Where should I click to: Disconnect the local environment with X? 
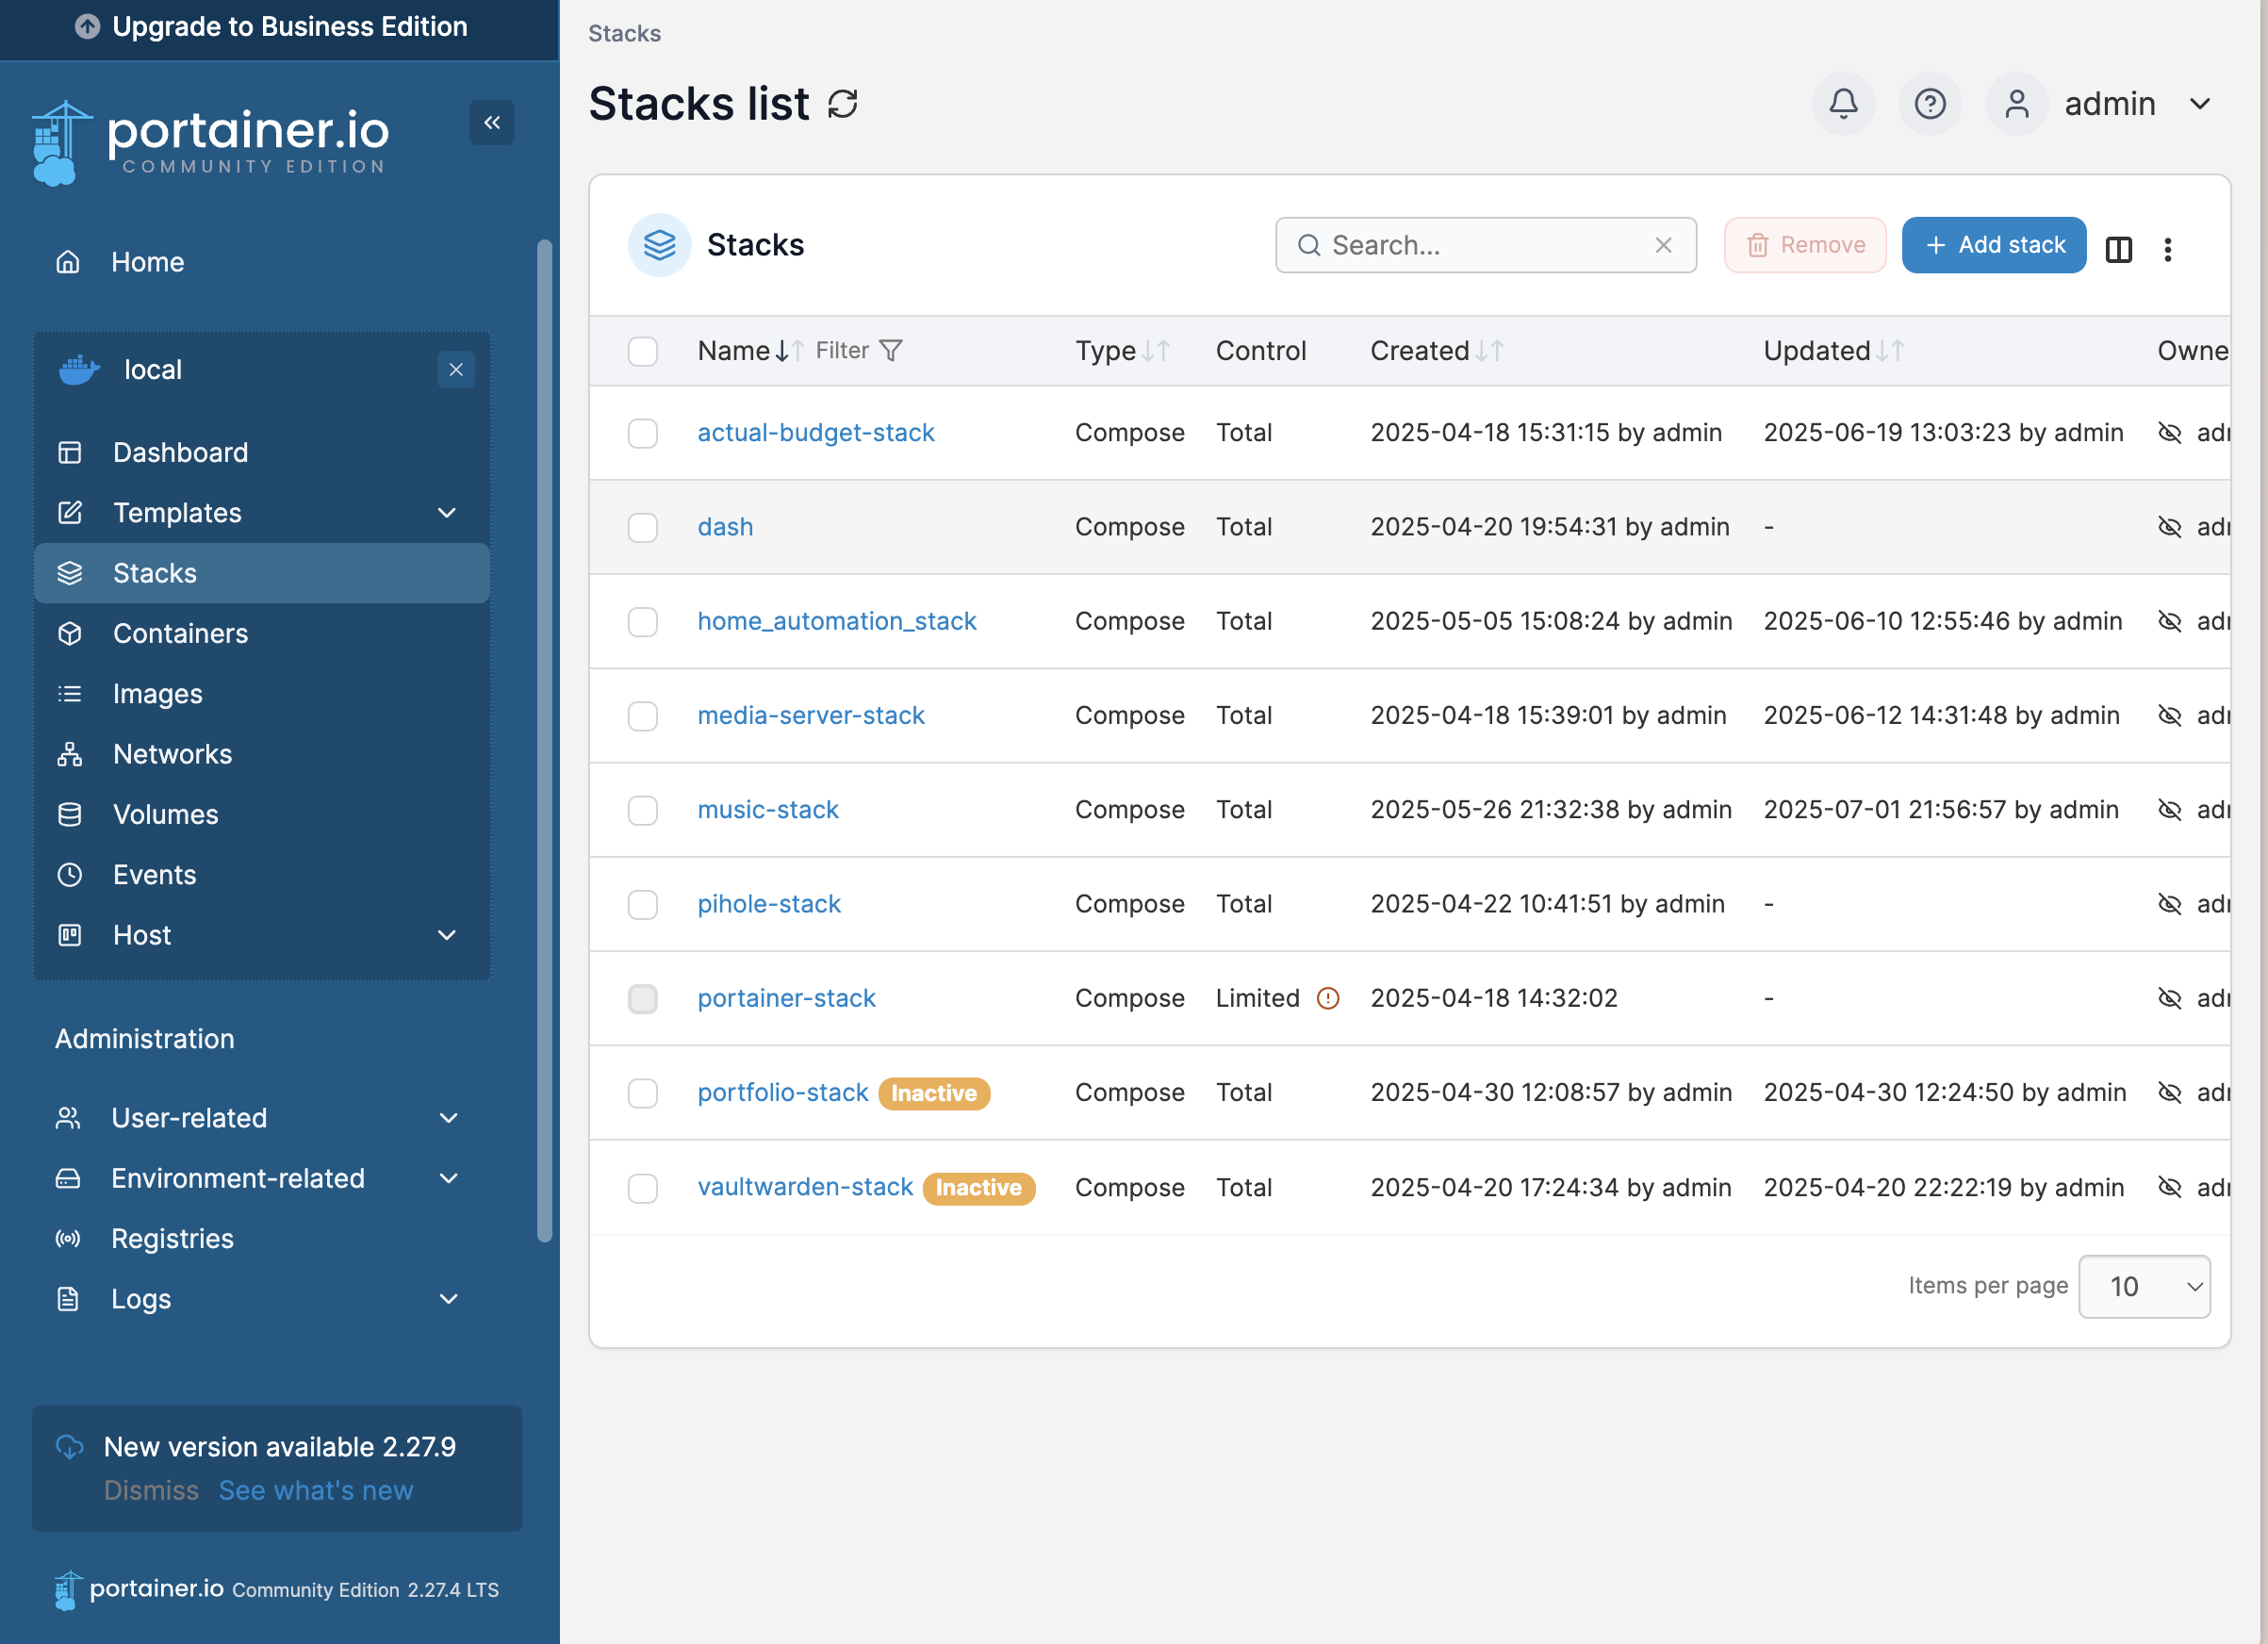[x=456, y=370]
